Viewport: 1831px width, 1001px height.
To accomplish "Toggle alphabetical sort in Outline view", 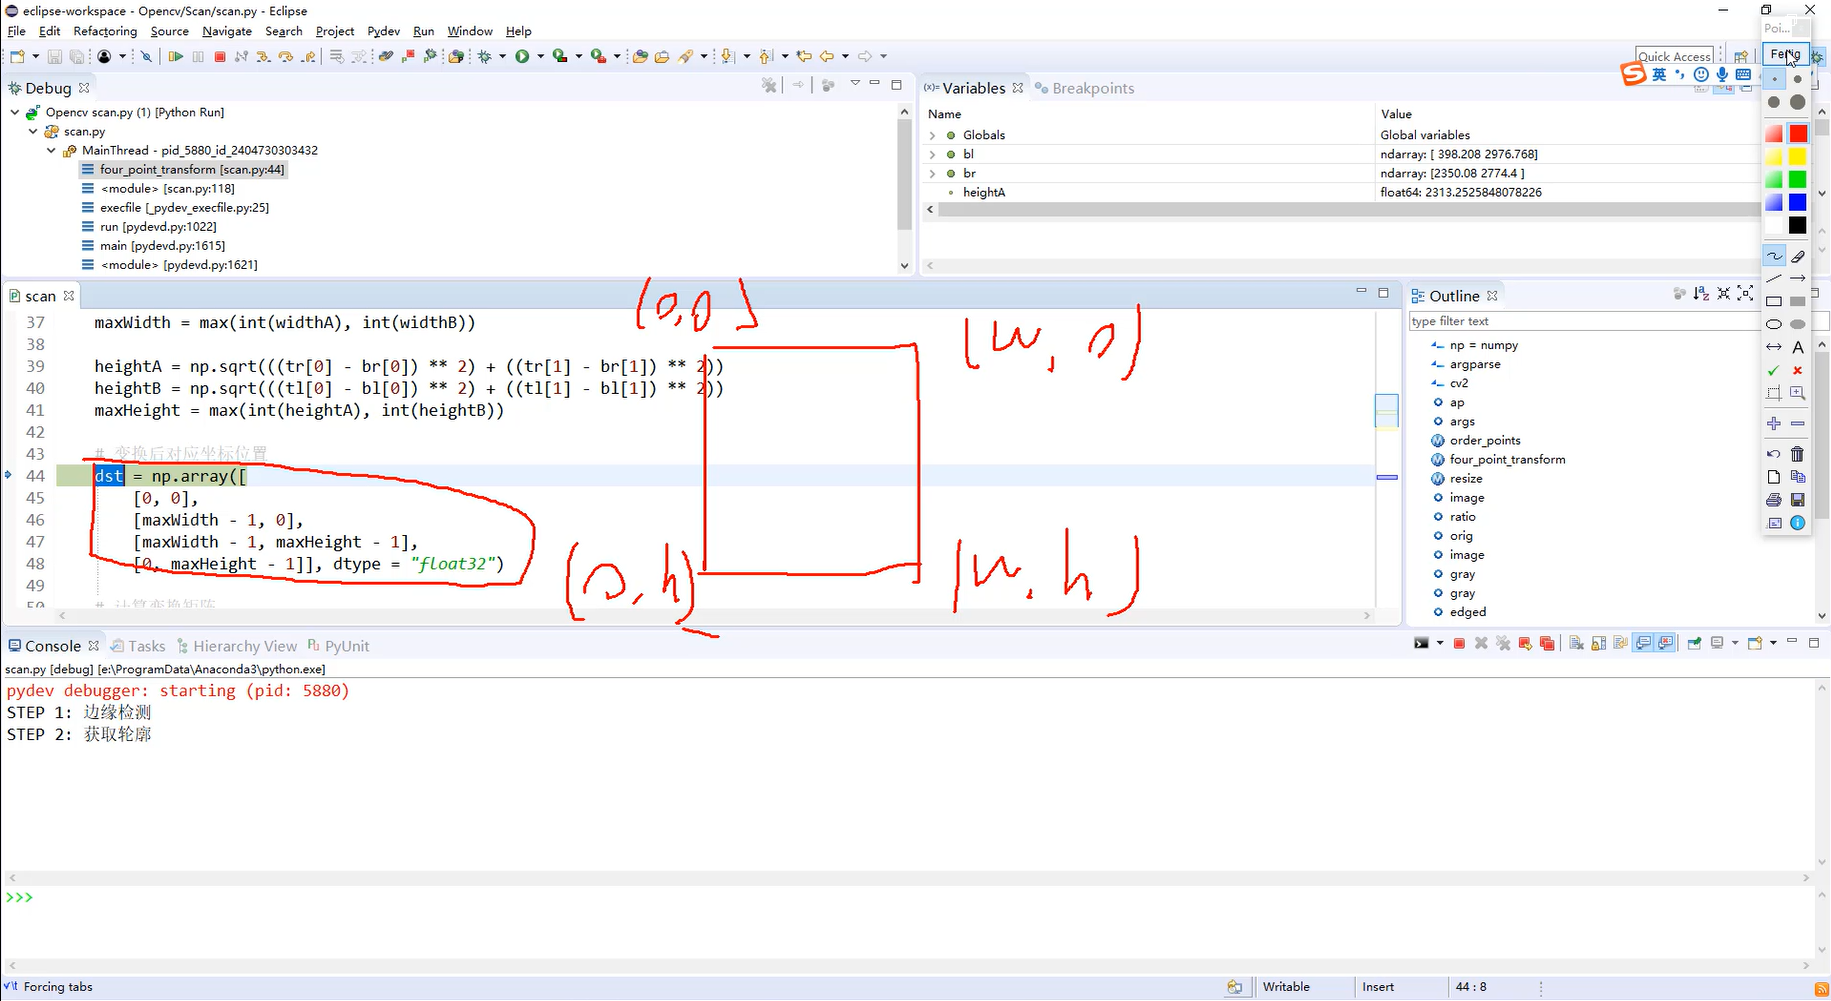I will click(1701, 294).
